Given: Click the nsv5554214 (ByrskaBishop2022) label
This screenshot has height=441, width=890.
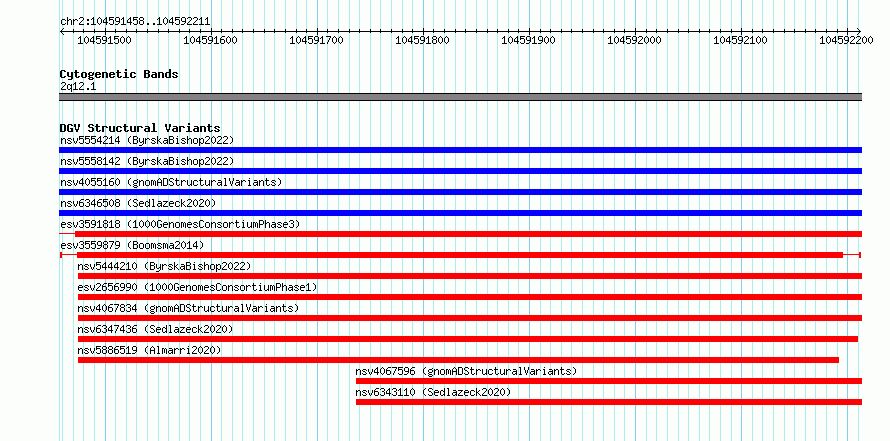Looking at the screenshot, I should pyautogui.click(x=147, y=140).
